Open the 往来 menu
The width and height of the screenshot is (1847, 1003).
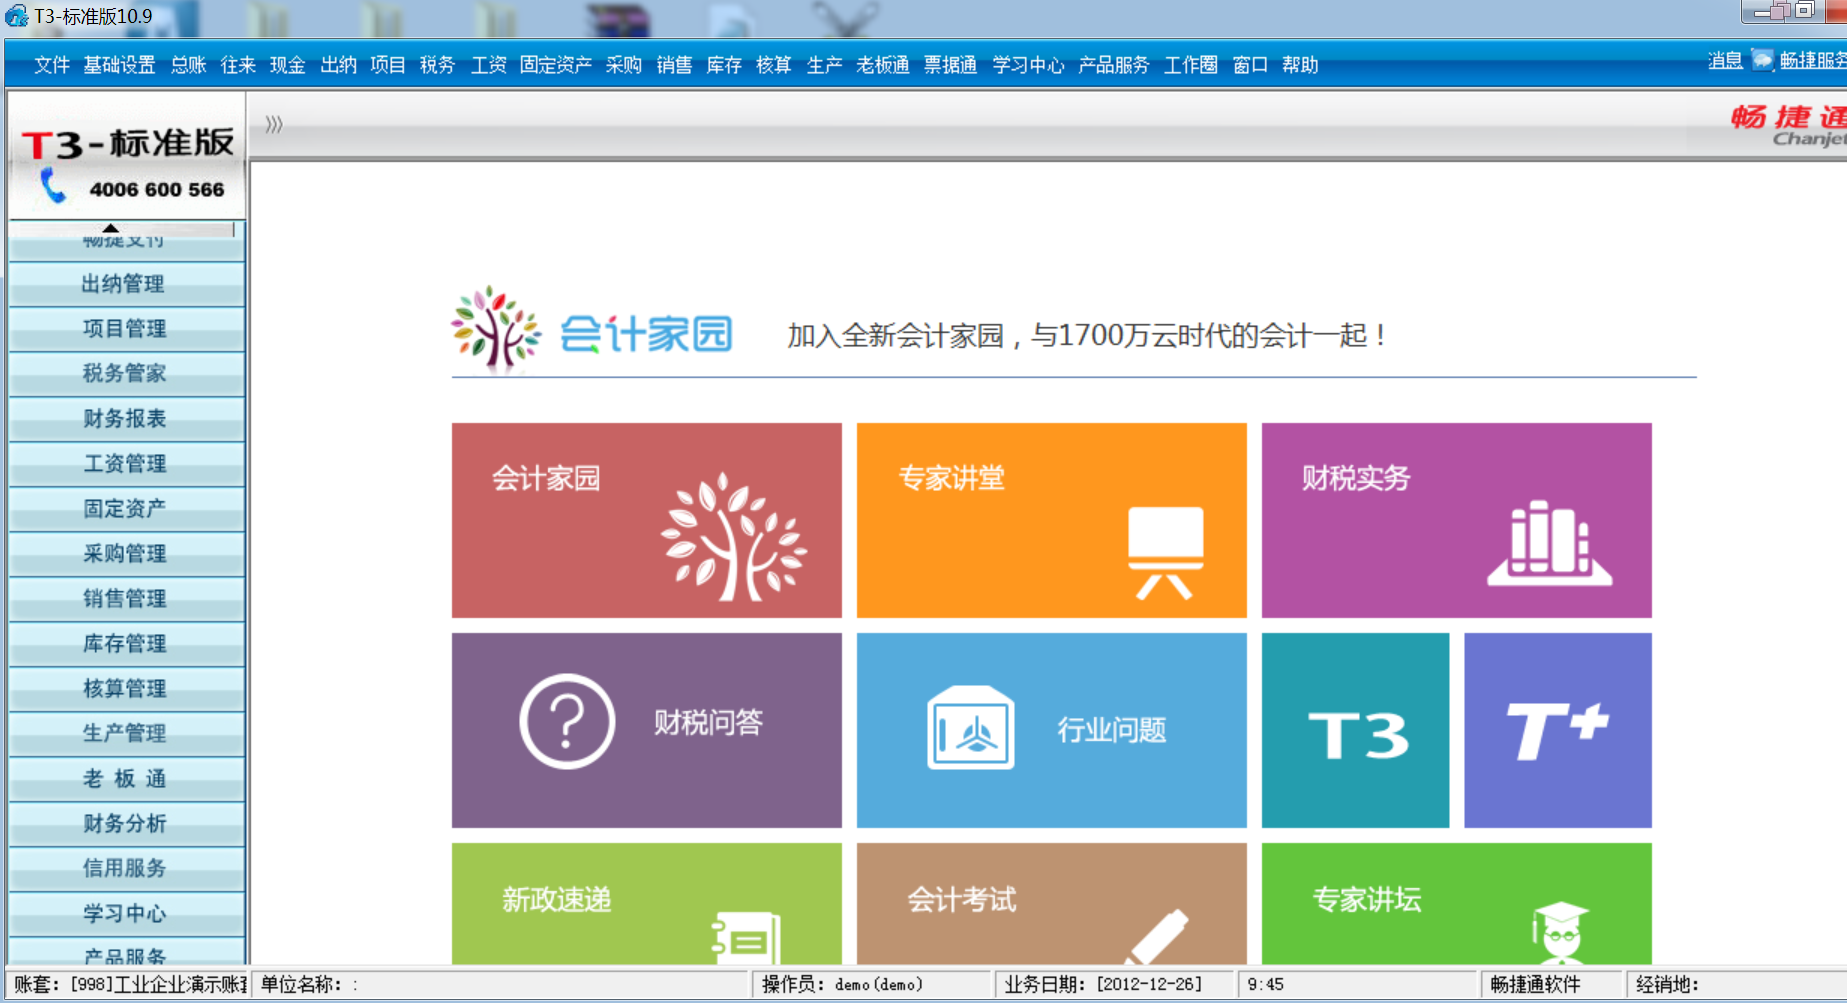coord(238,65)
